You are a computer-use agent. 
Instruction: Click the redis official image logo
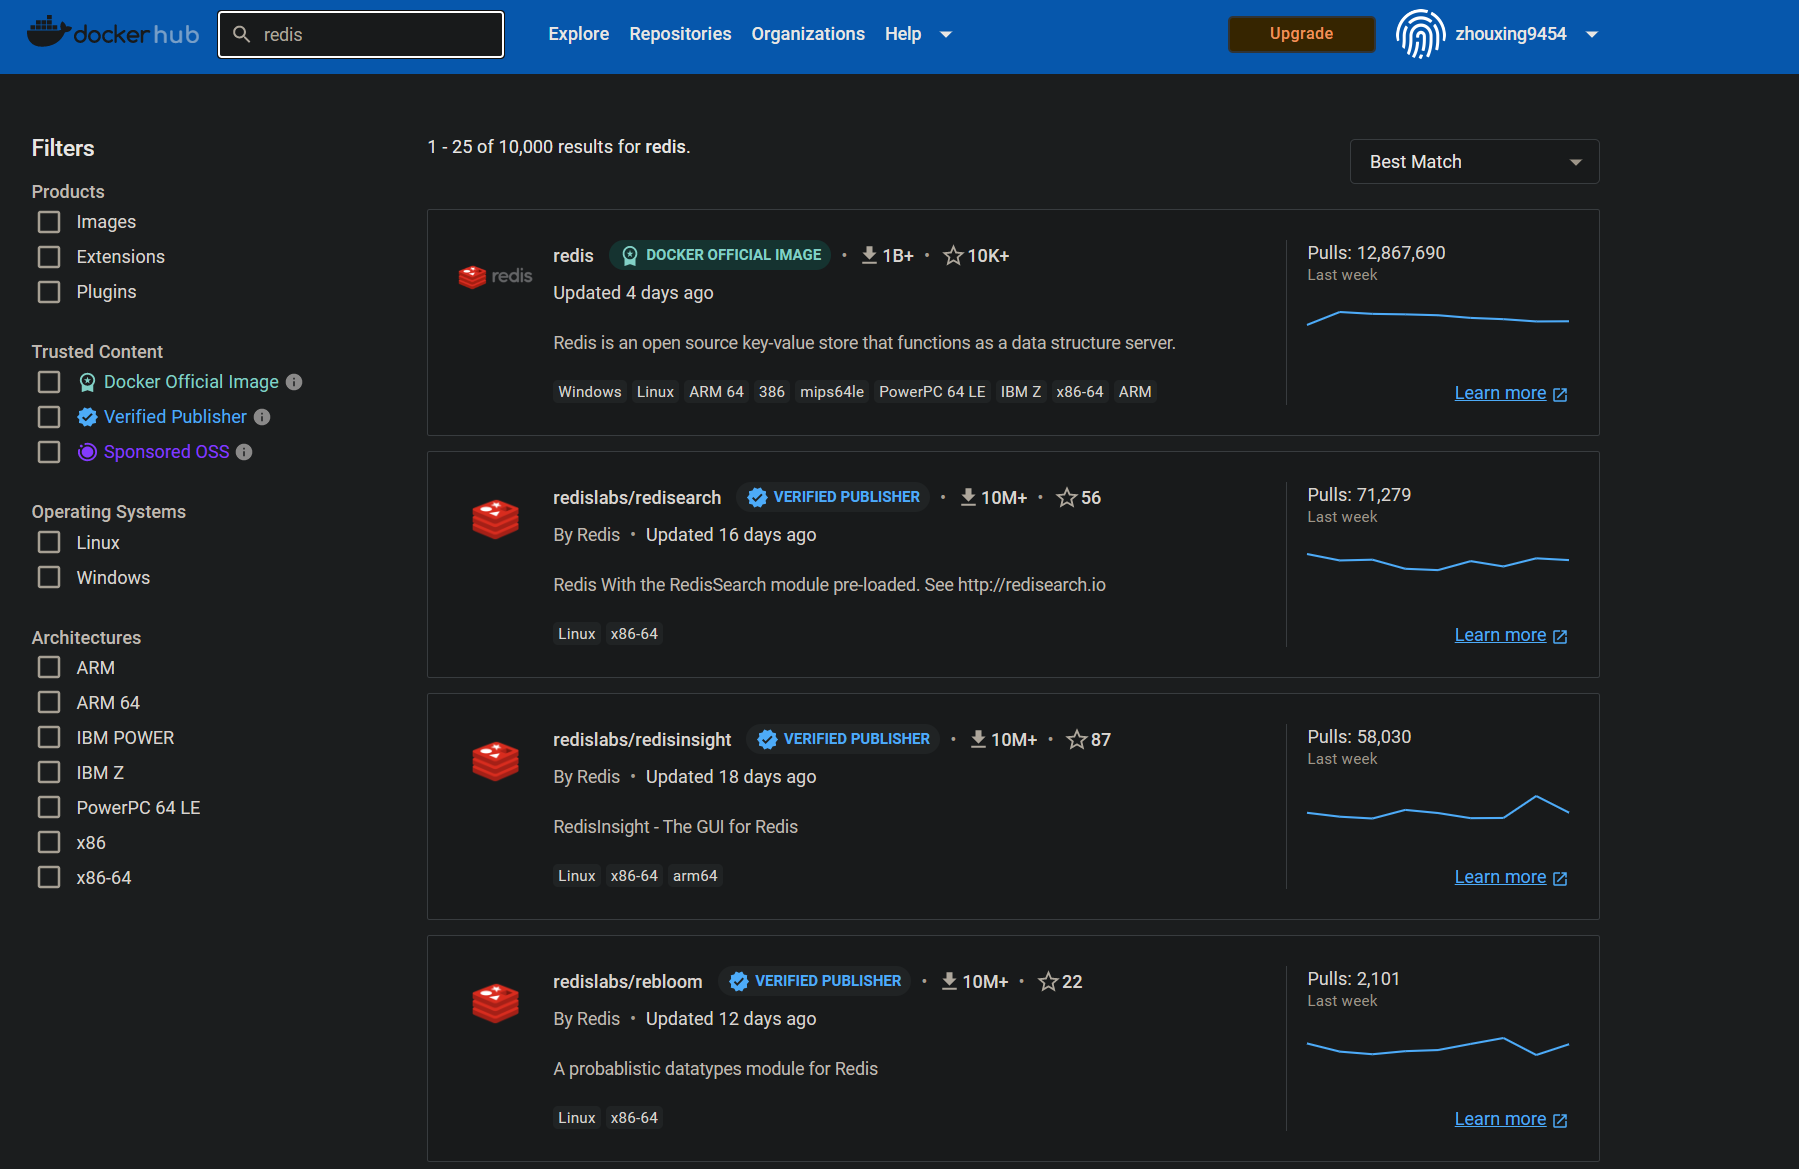pyautogui.click(x=495, y=276)
